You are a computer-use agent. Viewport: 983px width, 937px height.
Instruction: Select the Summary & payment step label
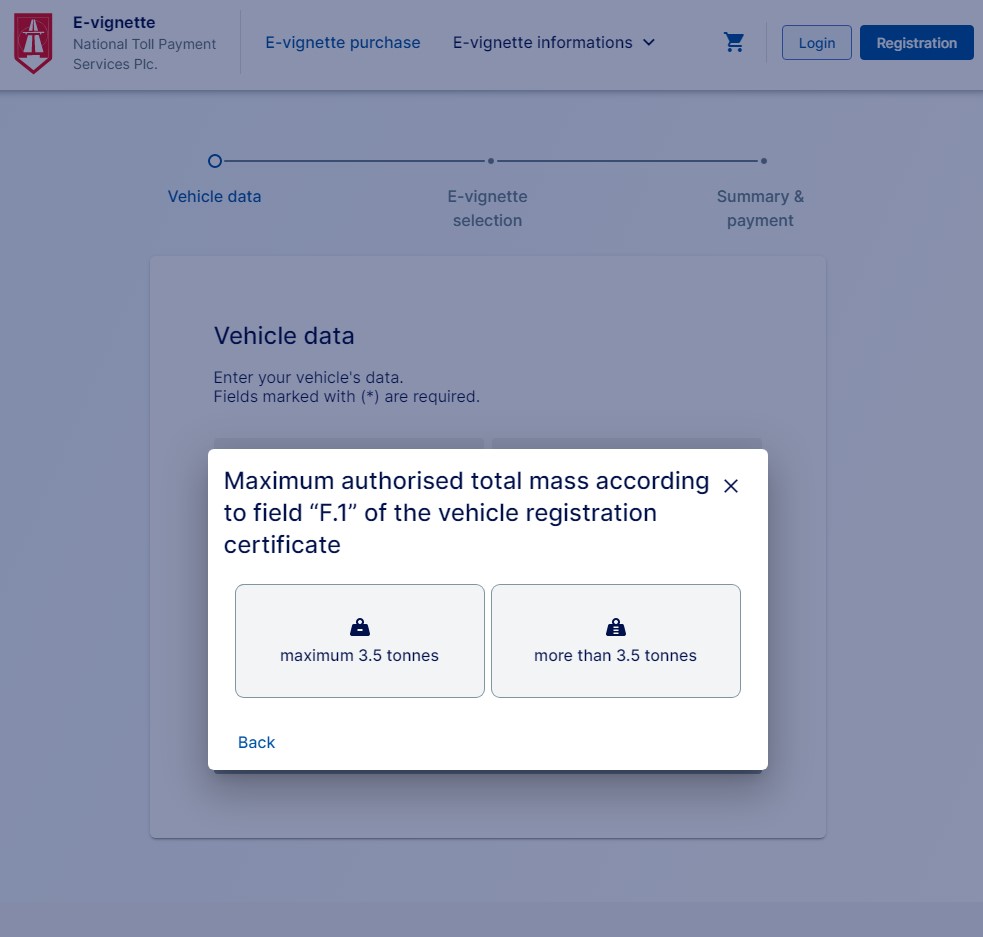tap(760, 208)
